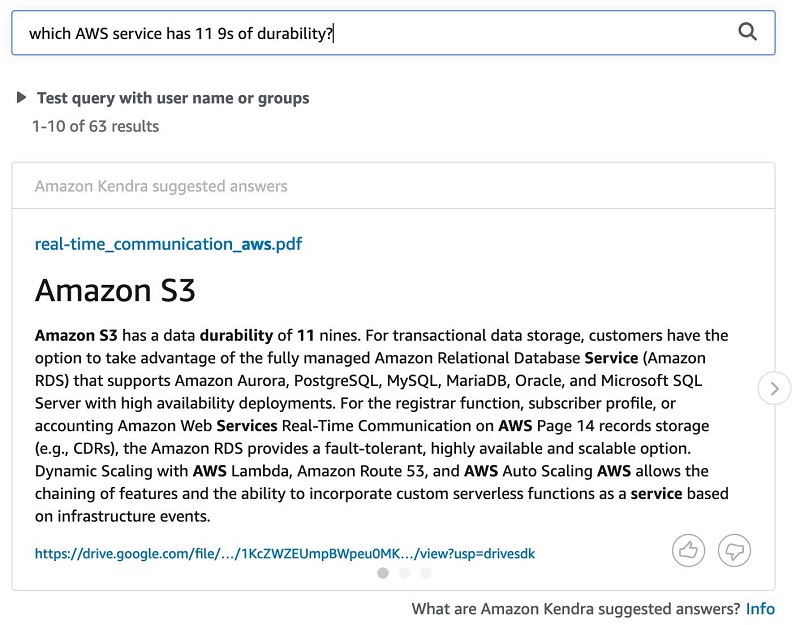Open the drive.google.com file URL link
Screen dimensions: 800x625
coord(285,554)
